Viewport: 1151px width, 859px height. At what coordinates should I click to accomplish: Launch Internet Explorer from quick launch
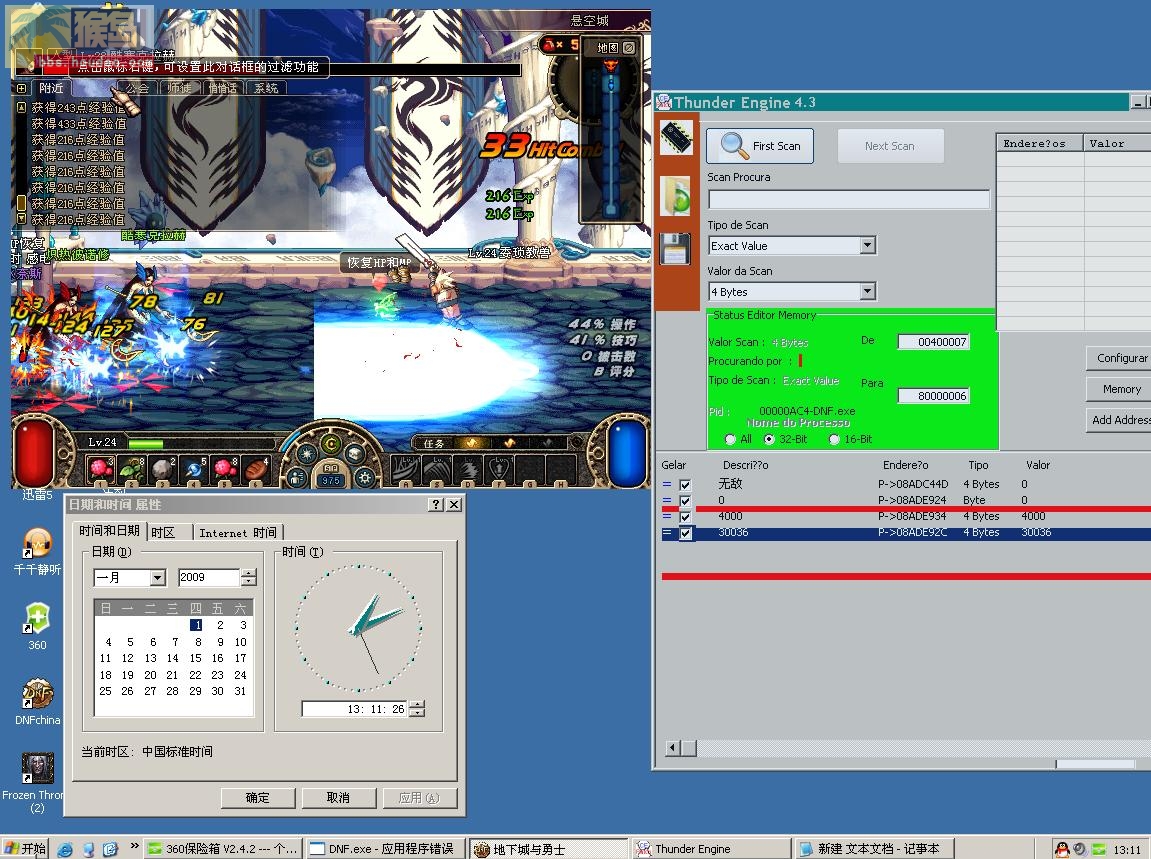(x=65, y=849)
